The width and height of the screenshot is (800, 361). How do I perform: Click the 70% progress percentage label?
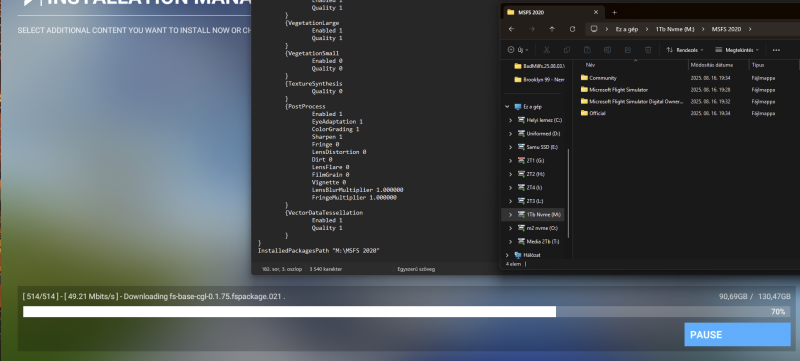point(778,312)
